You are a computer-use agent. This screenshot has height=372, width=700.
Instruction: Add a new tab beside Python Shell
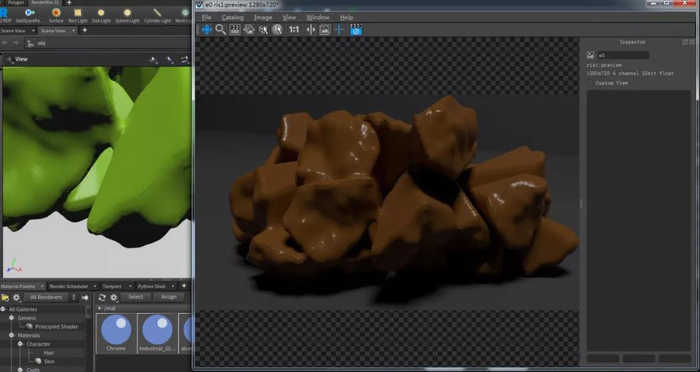(184, 286)
